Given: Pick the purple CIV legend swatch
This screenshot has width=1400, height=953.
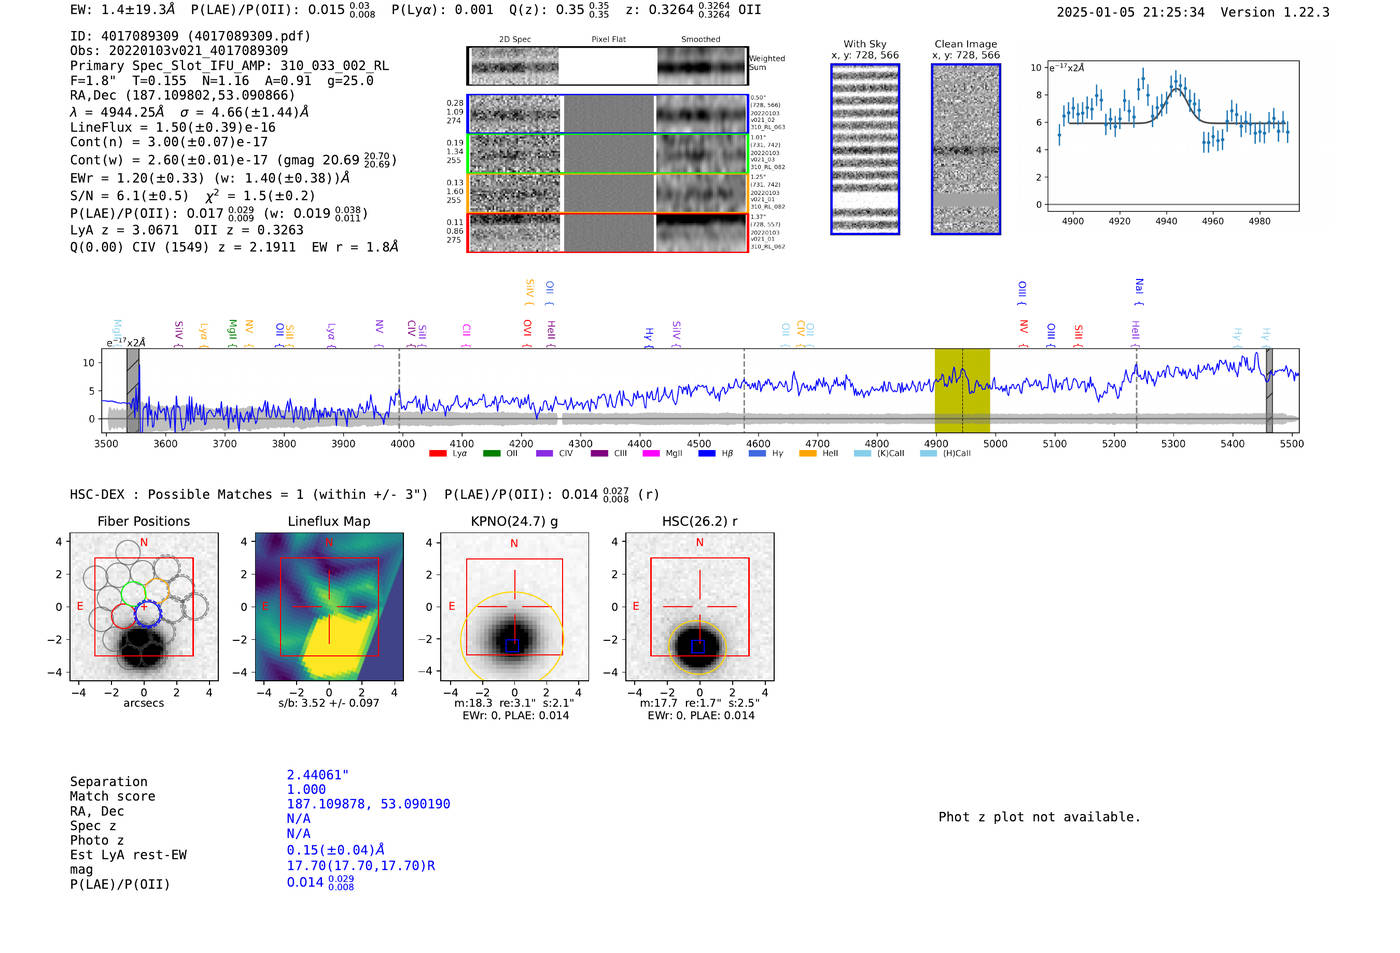Looking at the screenshot, I should click(x=544, y=454).
